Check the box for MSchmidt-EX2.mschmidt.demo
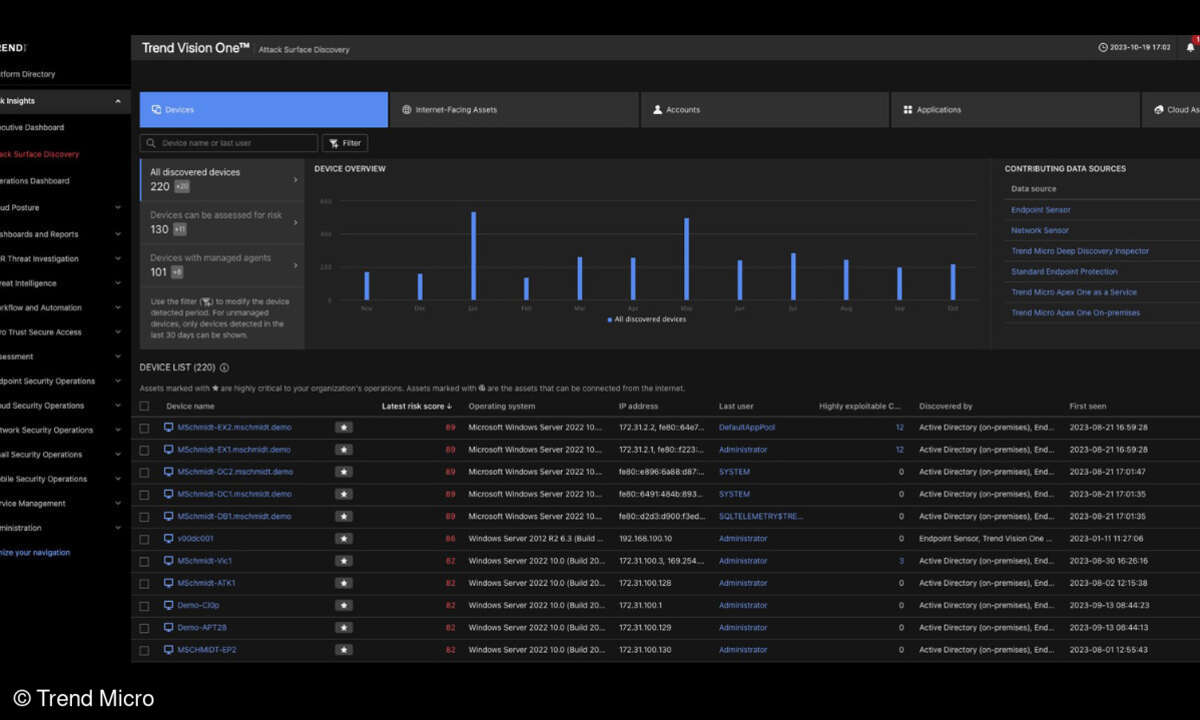The image size is (1200, 720). (x=145, y=427)
